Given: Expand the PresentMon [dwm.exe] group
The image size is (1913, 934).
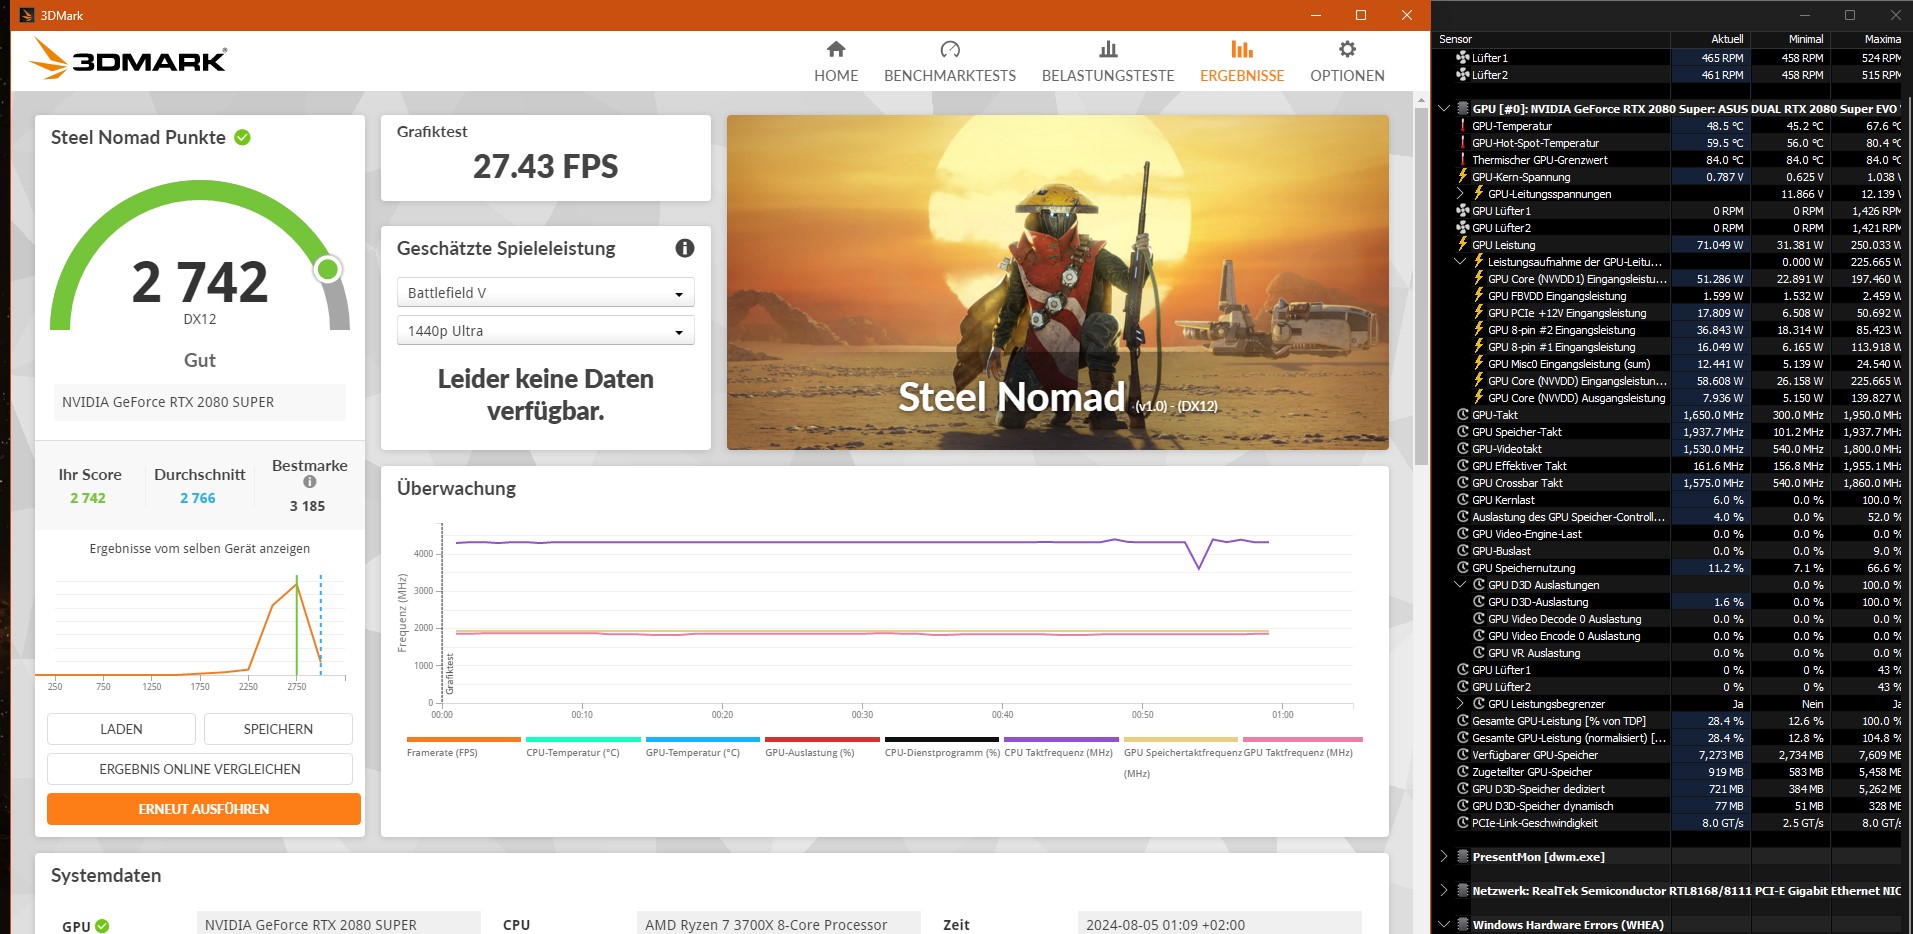Looking at the screenshot, I should (1444, 857).
